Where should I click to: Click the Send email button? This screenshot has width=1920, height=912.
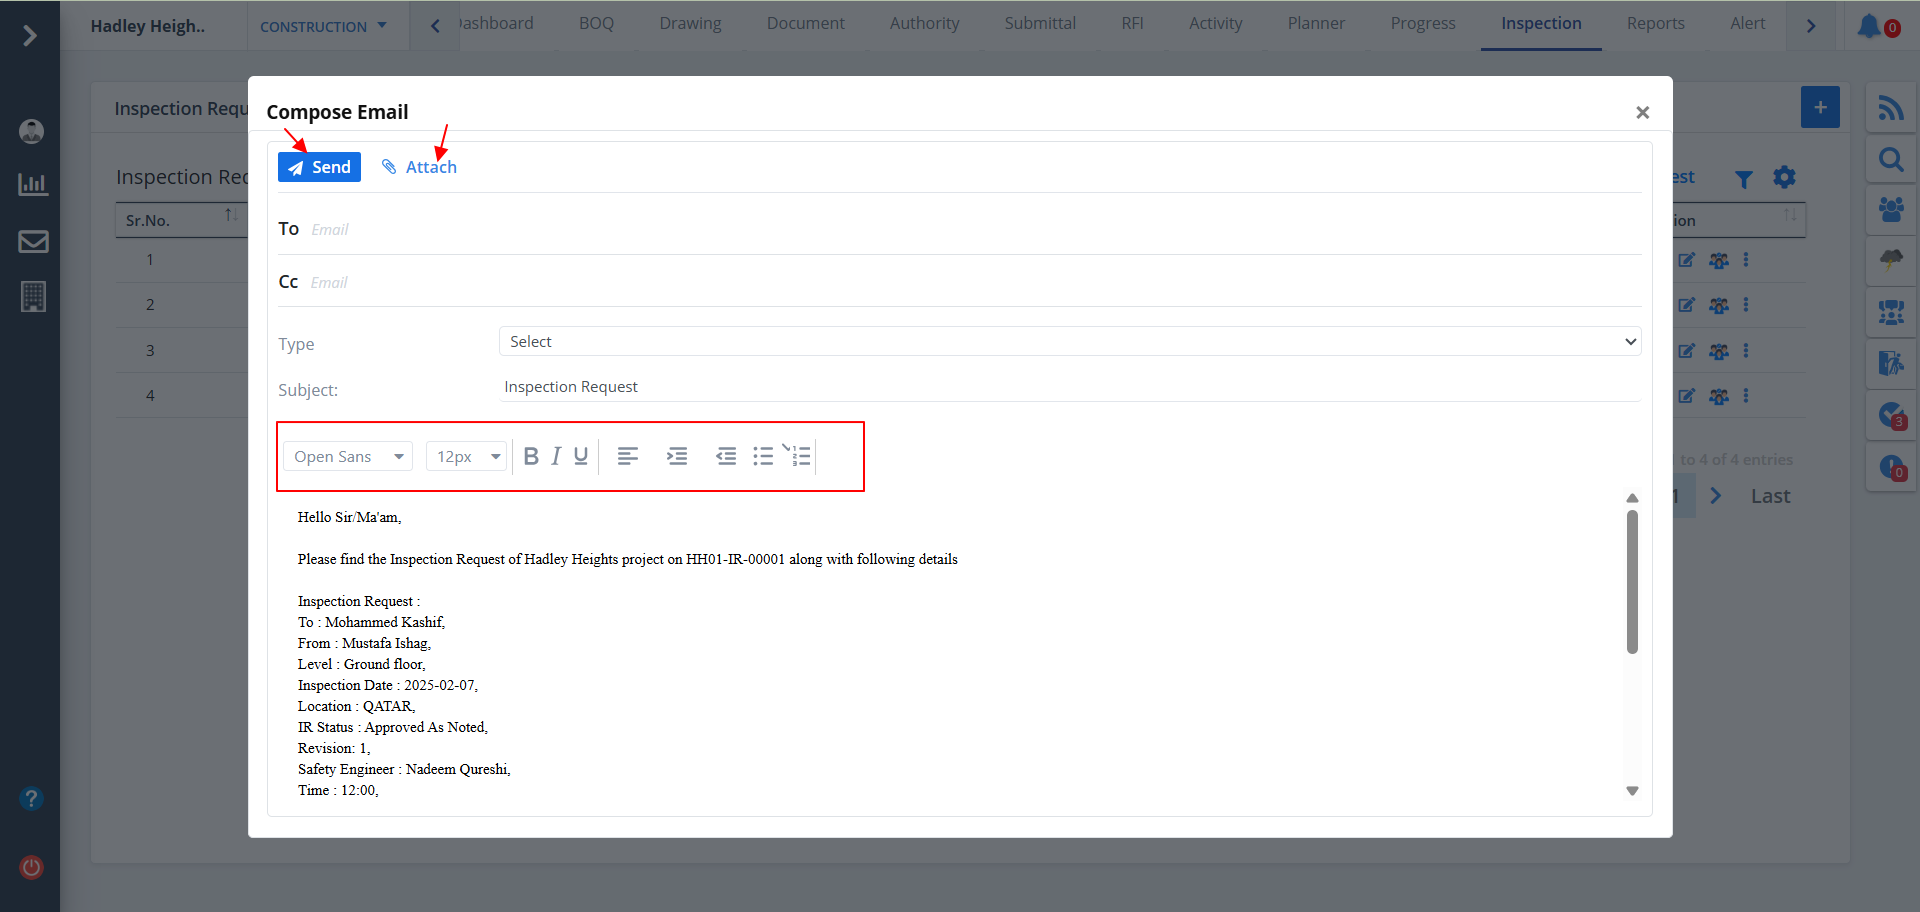click(x=319, y=167)
